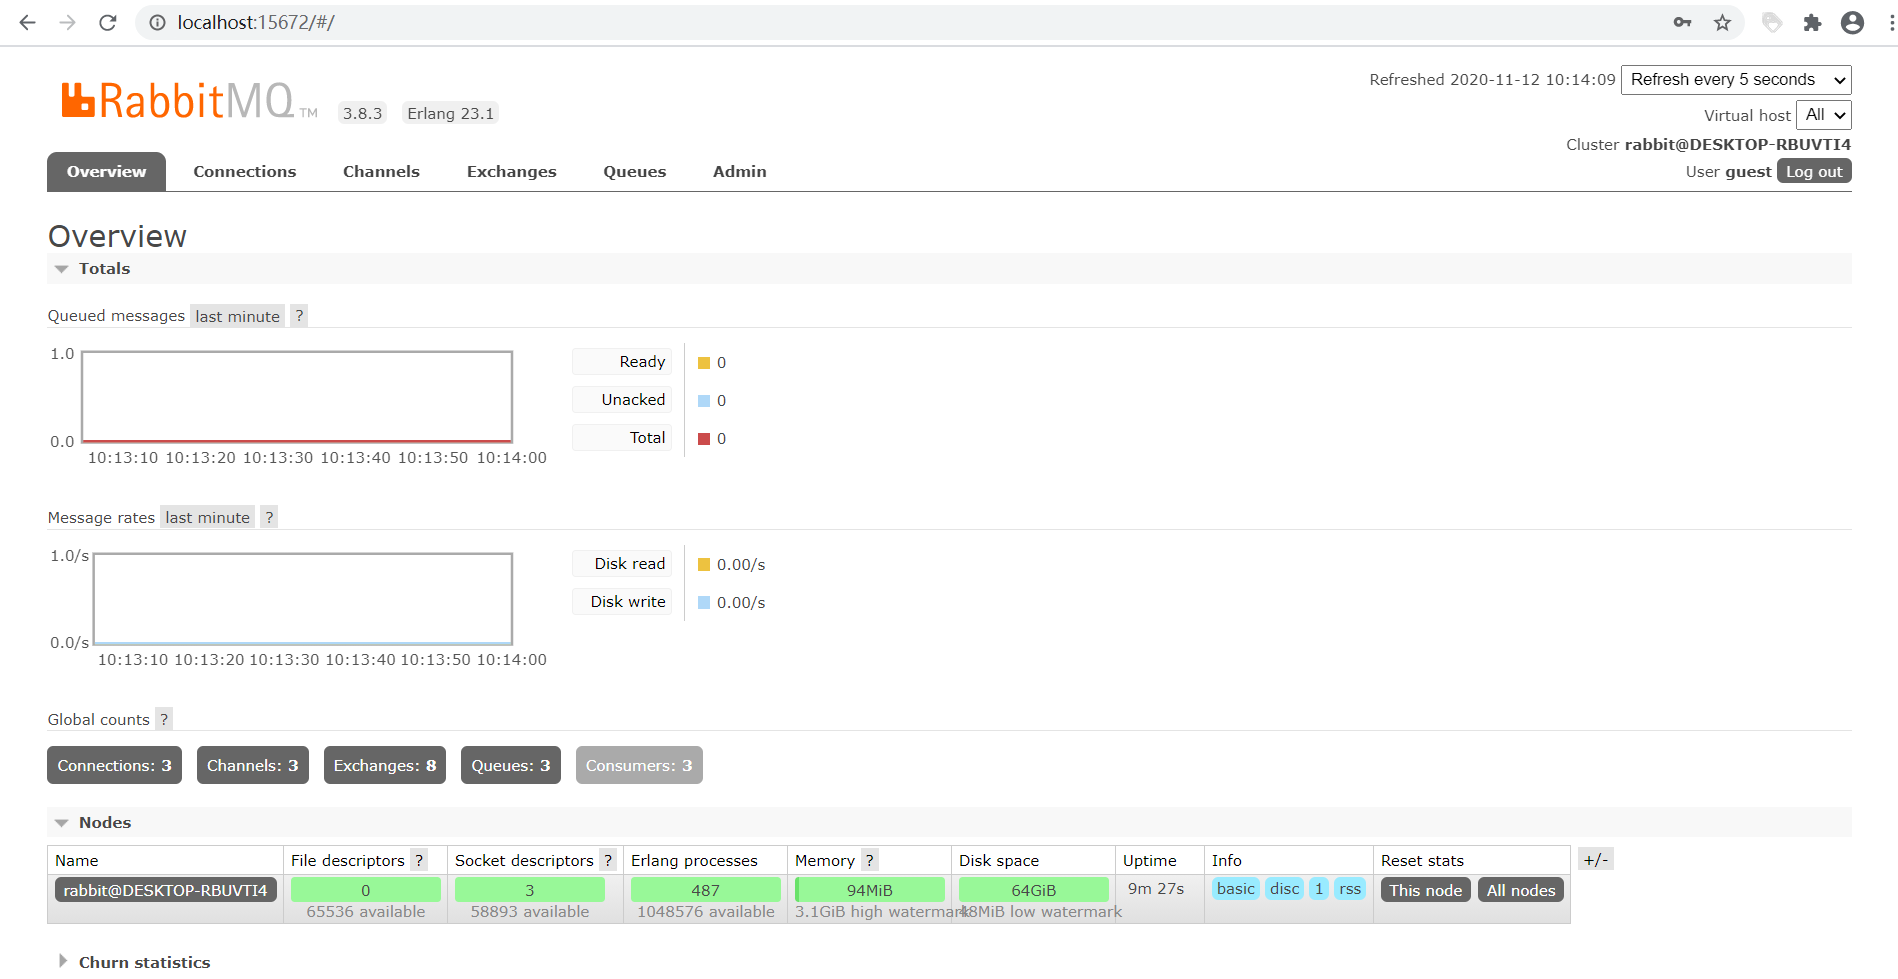This screenshot has height=979, width=1898.
Task: Open help for Queued messages
Action: click(299, 316)
